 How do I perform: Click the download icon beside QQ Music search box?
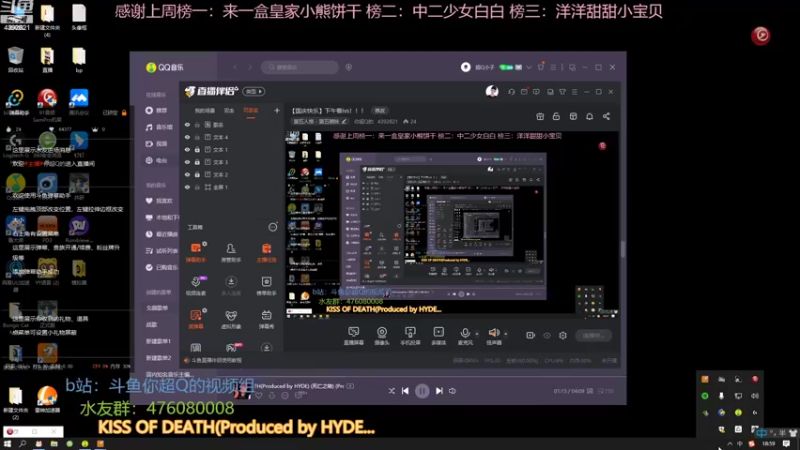[x=348, y=67]
